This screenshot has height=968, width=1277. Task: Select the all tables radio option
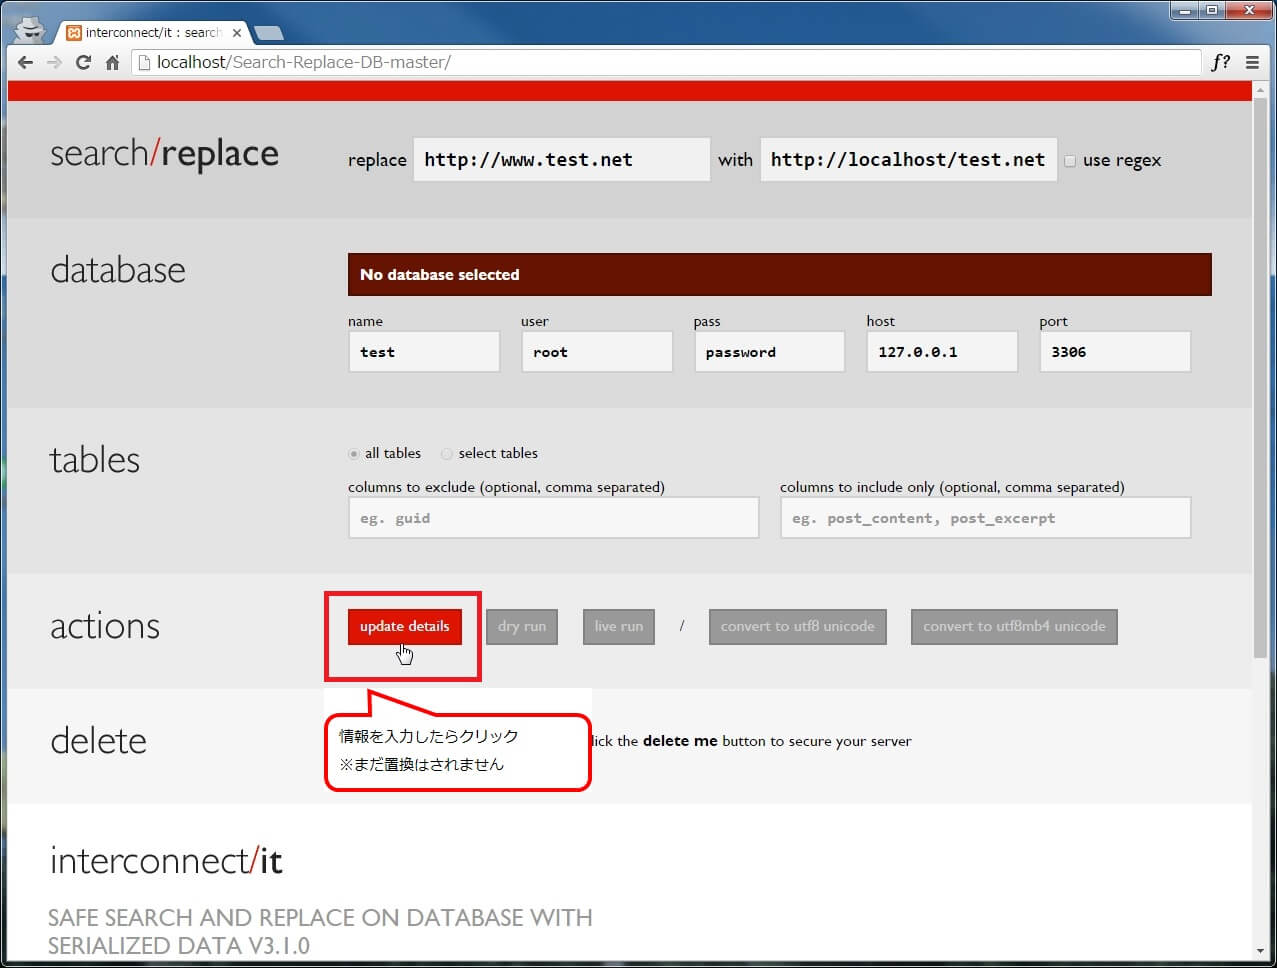(354, 454)
